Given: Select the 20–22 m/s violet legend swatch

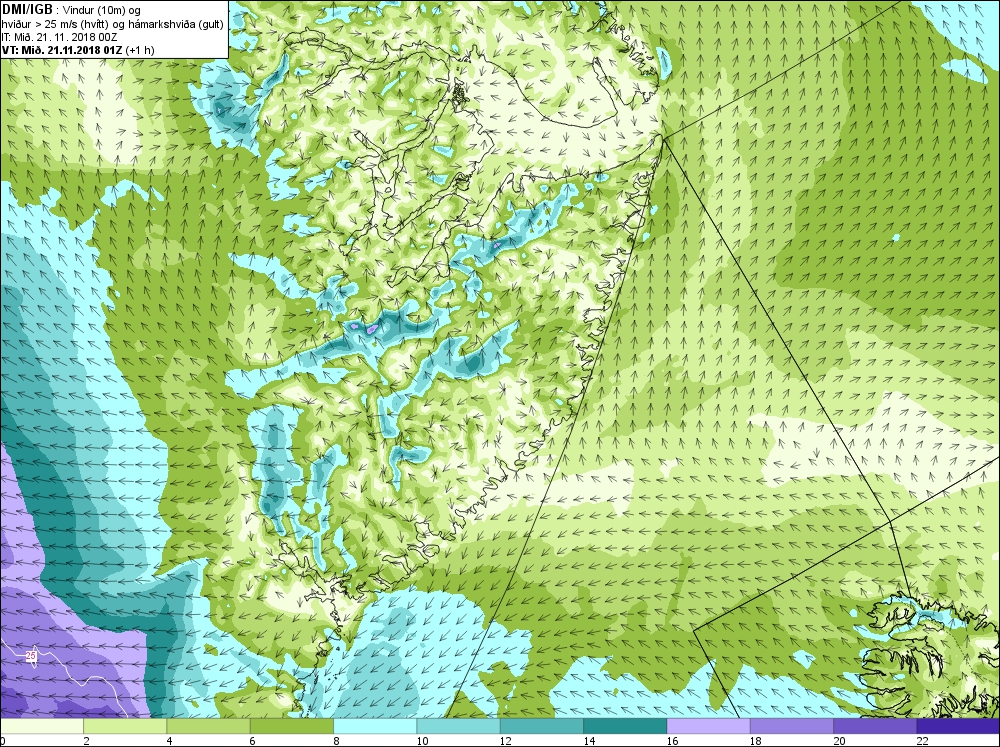Looking at the screenshot, I should [x=874, y=727].
